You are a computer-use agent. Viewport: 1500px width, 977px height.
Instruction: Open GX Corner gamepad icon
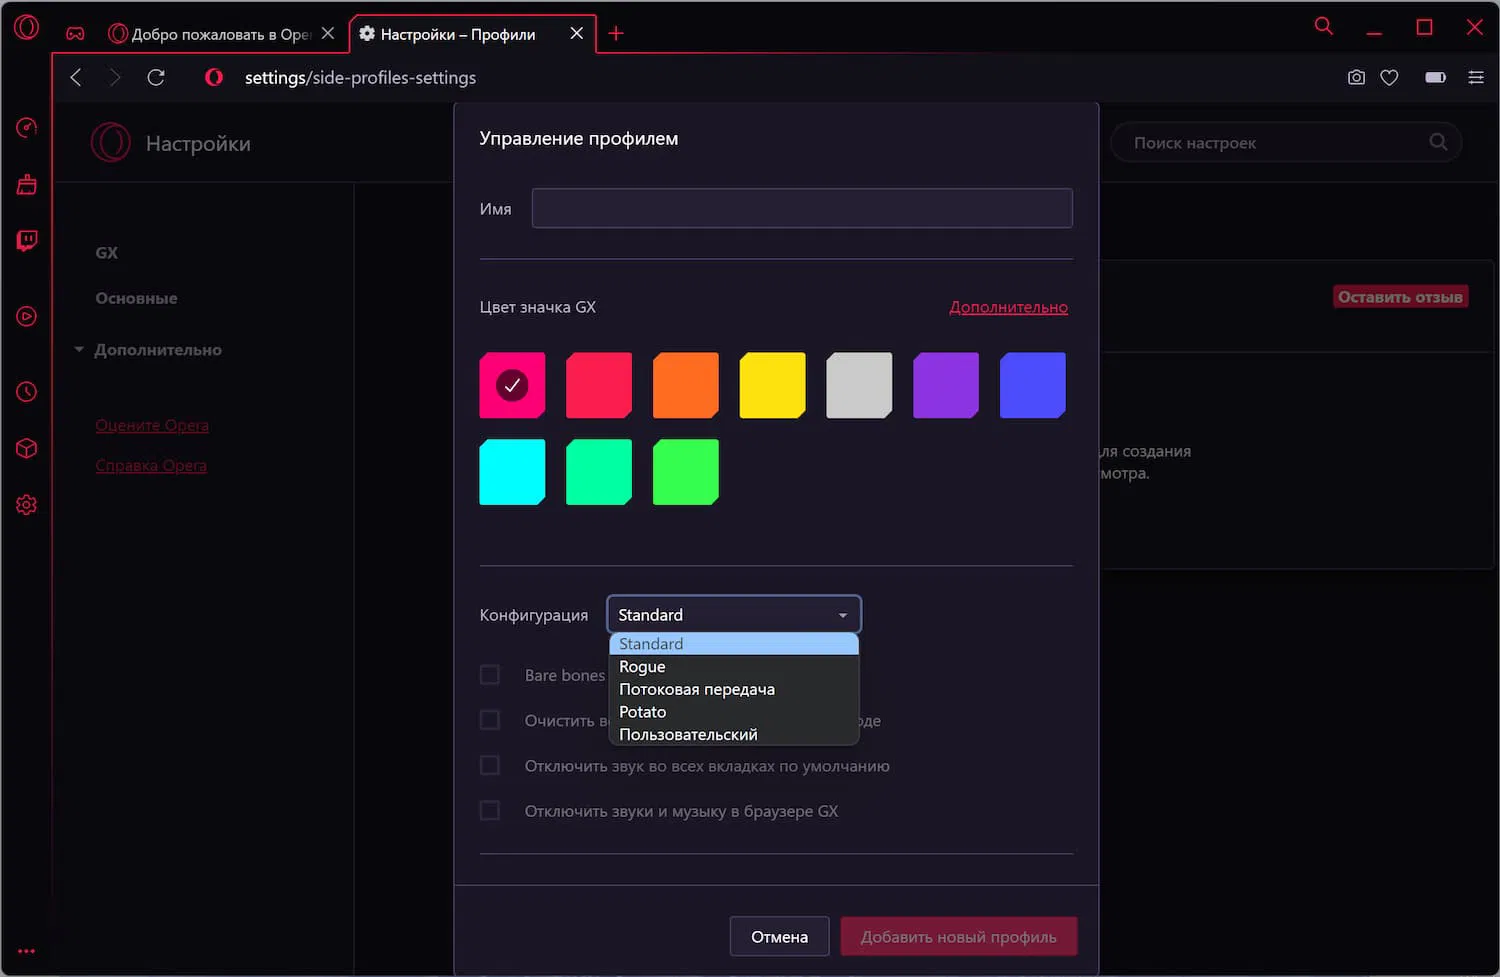(75, 33)
